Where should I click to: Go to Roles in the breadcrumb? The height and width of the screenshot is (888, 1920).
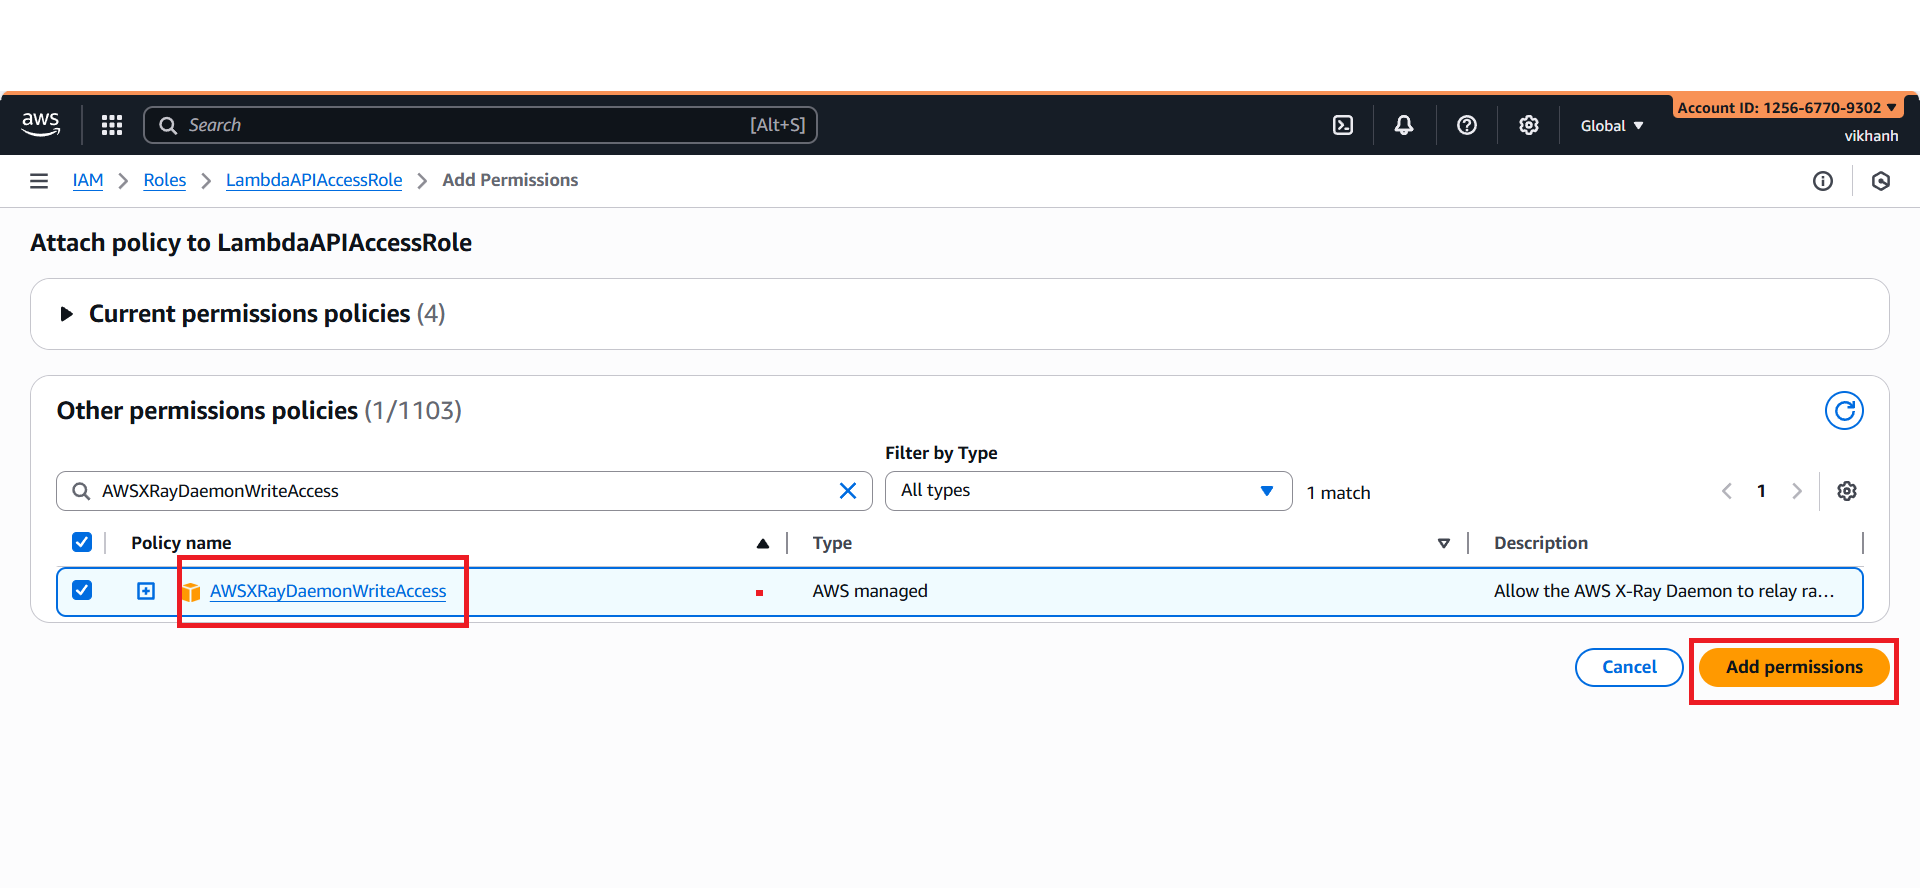(x=165, y=180)
